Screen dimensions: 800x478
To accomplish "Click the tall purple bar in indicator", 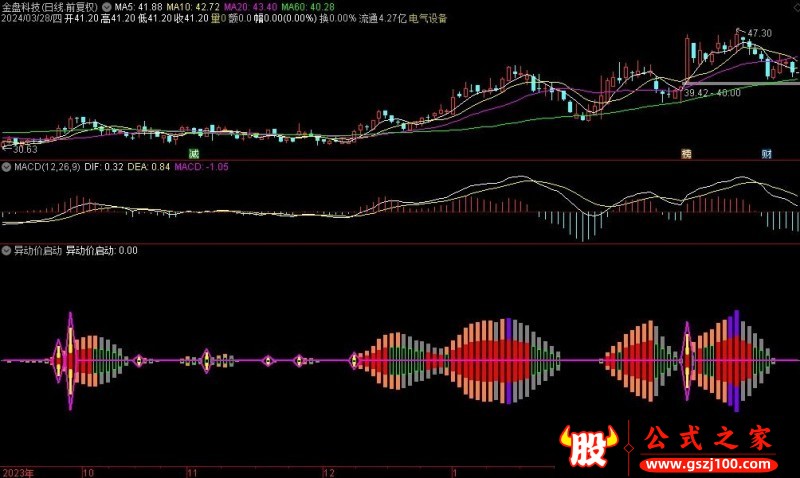I will click(736, 360).
